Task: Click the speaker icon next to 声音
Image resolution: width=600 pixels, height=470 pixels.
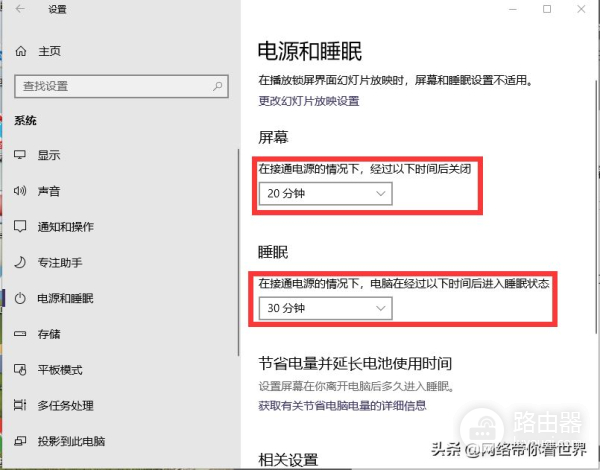Action: (20, 191)
